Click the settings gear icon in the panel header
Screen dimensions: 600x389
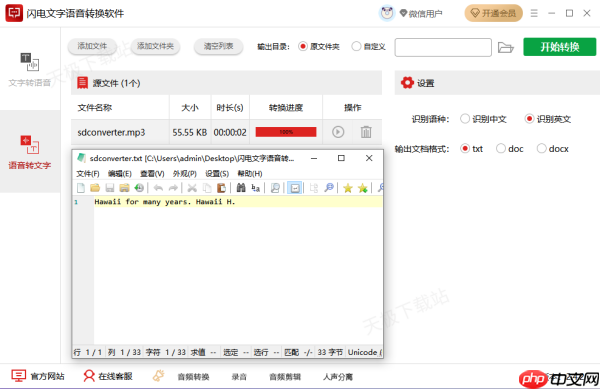pyautogui.click(x=407, y=83)
